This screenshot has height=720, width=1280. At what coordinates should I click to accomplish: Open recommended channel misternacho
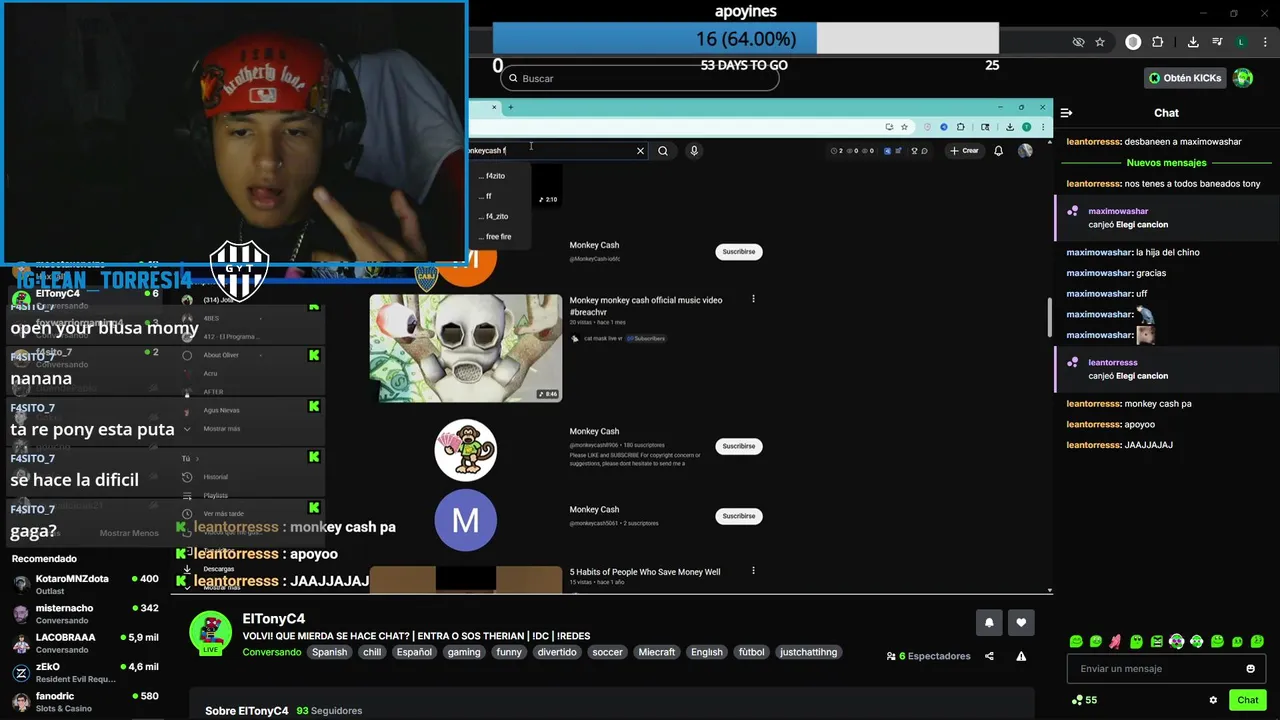coord(84,613)
